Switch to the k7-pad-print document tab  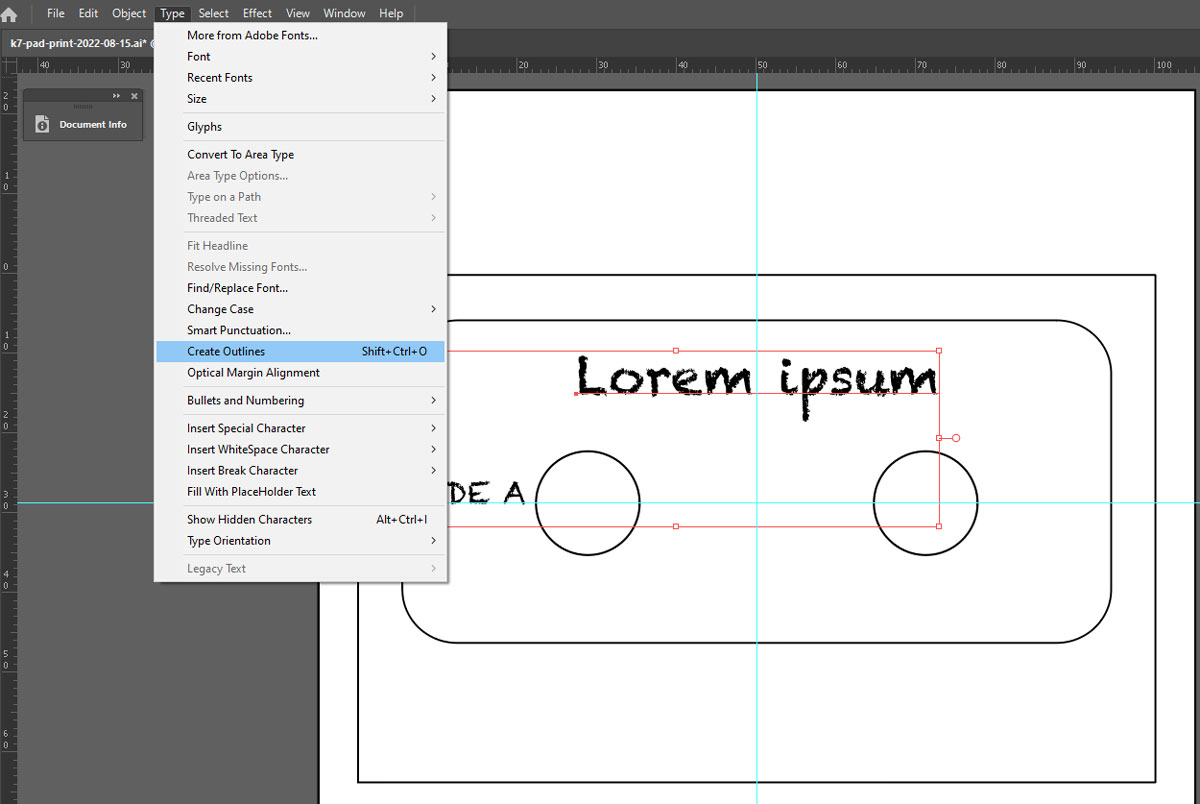tap(77, 43)
